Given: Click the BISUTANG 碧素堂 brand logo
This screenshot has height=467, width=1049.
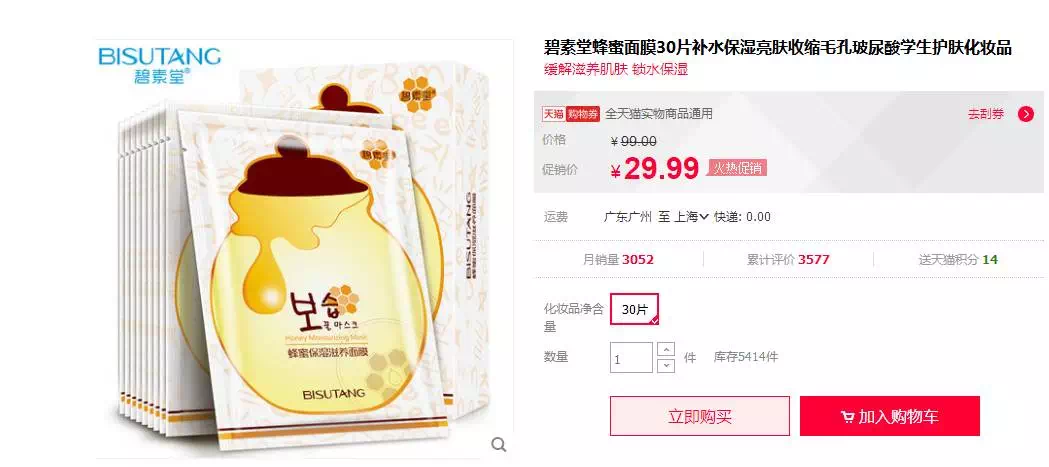Looking at the screenshot, I should pyautogui.click(x=159, y=65).
